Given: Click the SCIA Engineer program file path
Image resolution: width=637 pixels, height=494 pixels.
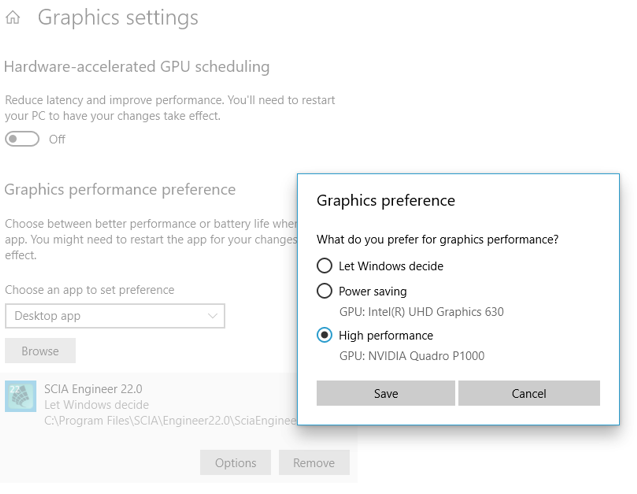Looking at the screenshot, I should tap(170, 422).
